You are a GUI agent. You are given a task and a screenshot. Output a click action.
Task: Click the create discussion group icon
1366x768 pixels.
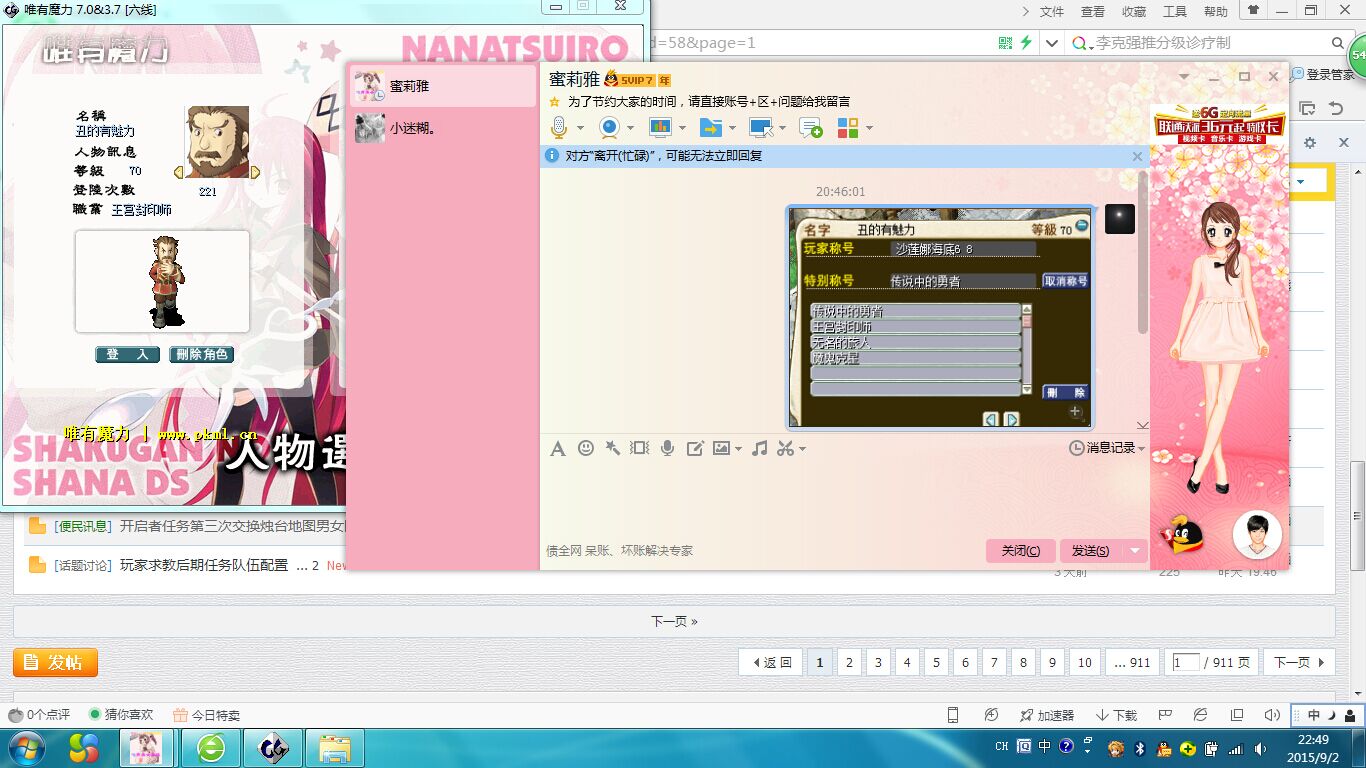tap(810, 127)
